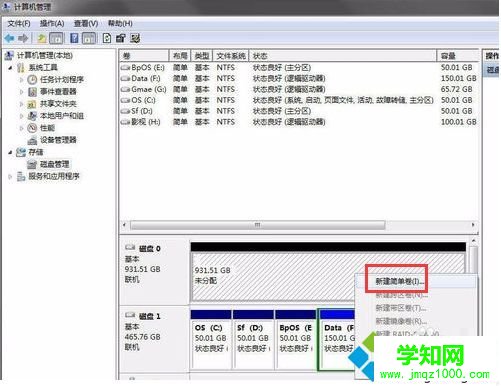Screen dimensions: 501x386
Task: Sort by the 状态 column header
Action: [343, 56]
